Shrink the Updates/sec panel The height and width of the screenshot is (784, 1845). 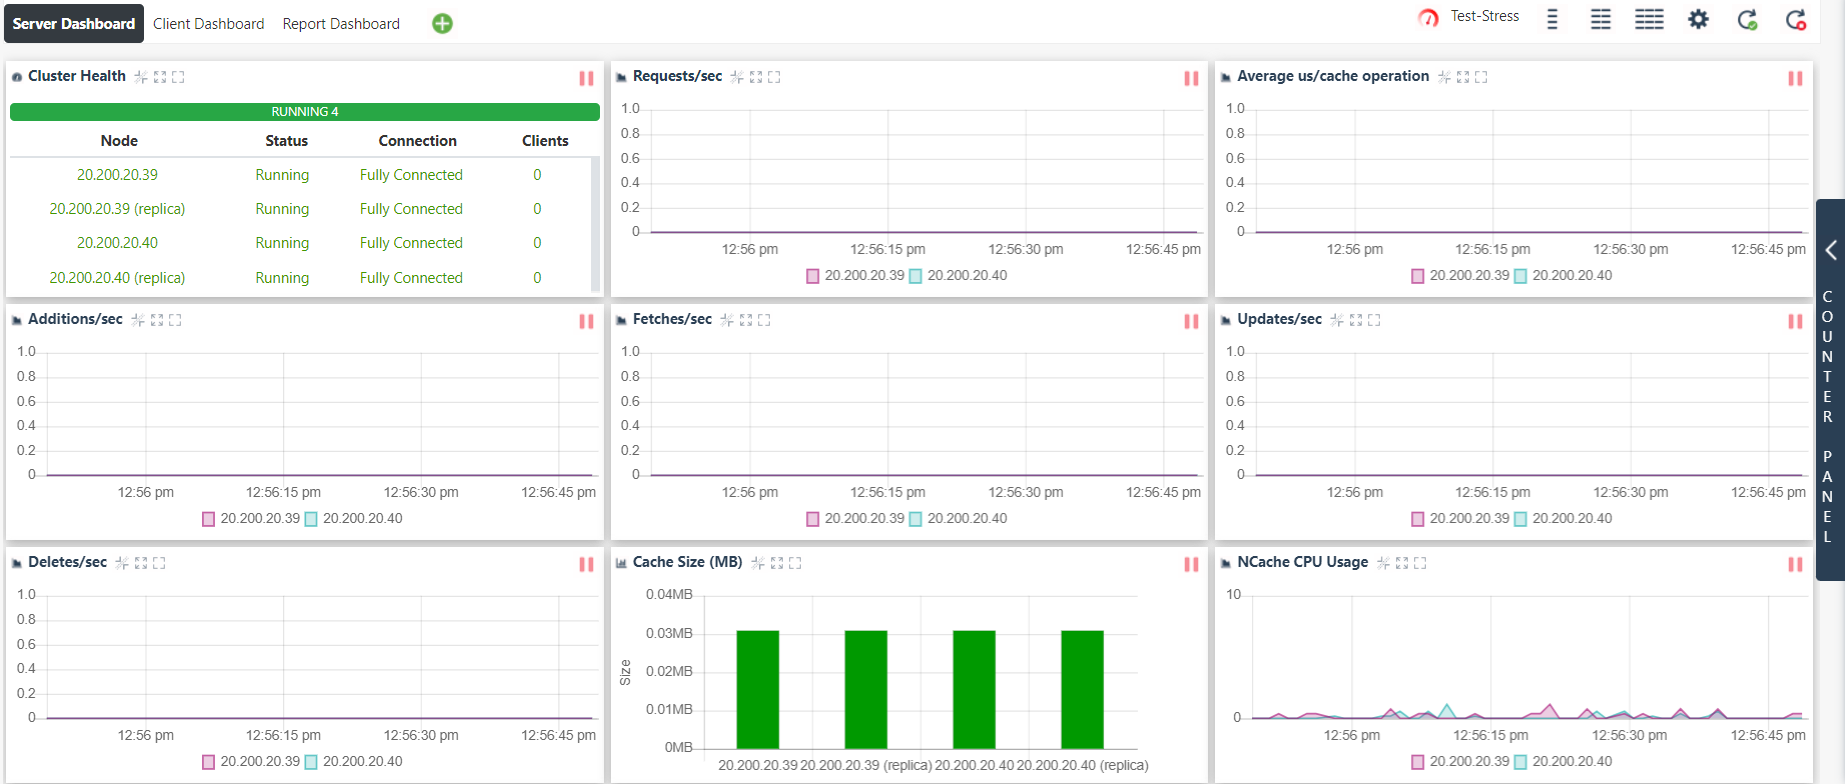coord(1337,320)
